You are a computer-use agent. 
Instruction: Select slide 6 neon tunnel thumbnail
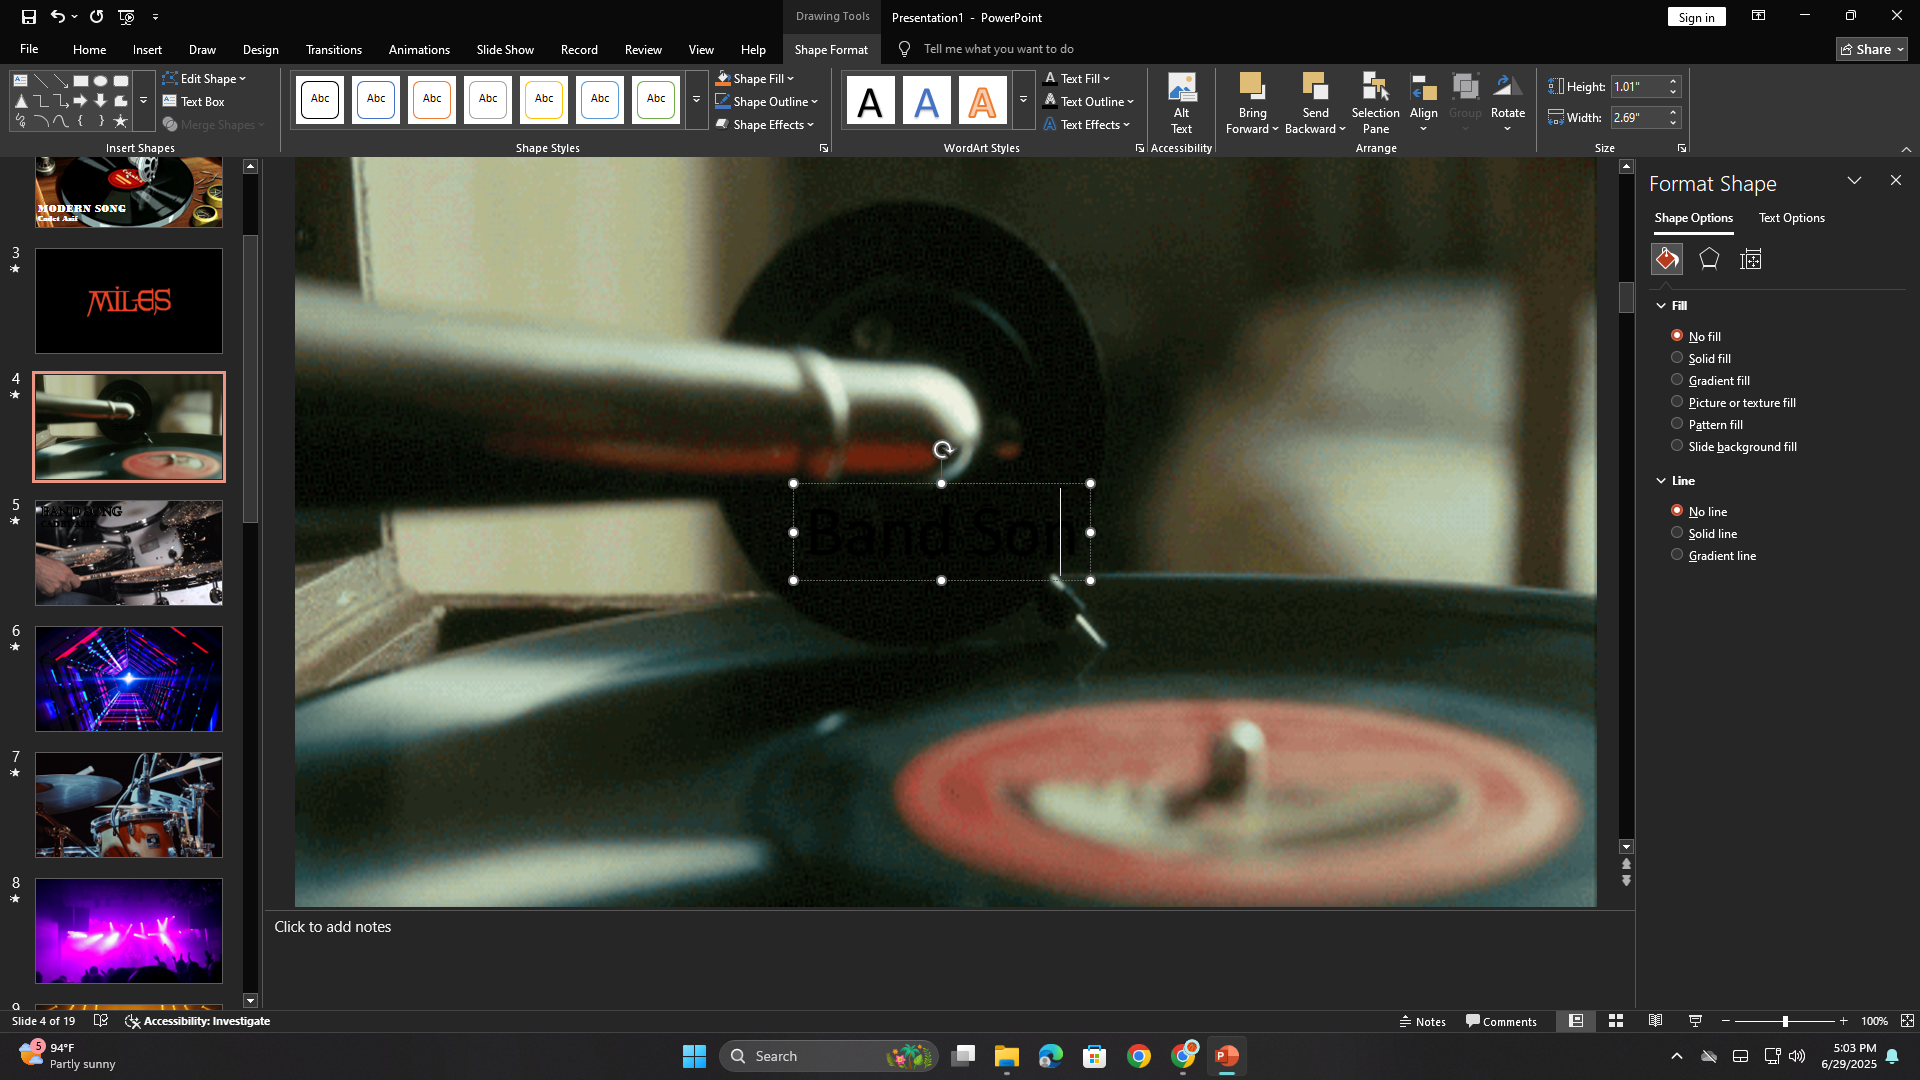tap(129, 679)
